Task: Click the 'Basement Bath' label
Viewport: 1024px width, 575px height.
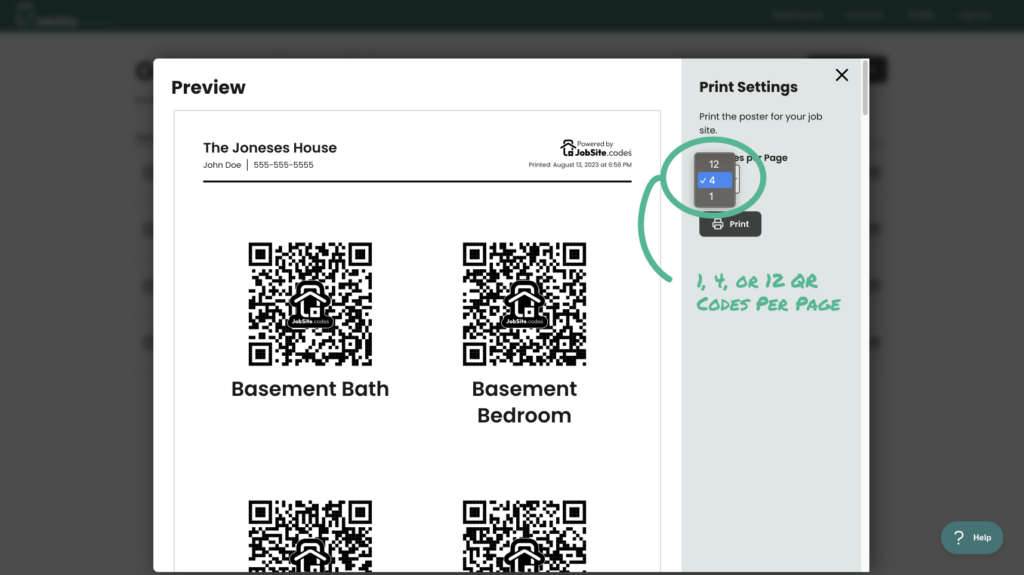Action: click(x=310, y=389)
